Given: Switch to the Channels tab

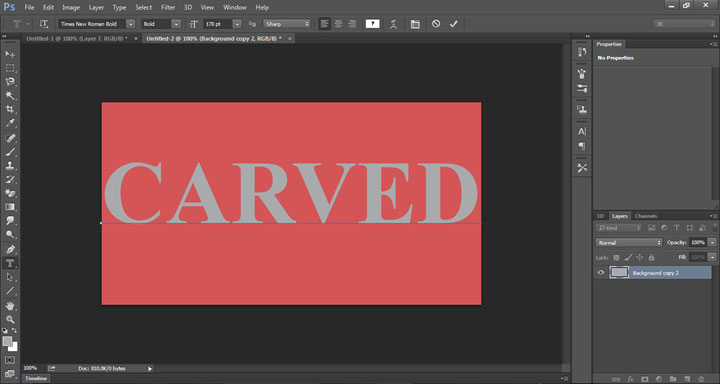Looking at the screenshot, I should pyautogui.click(x=646, y=216).
